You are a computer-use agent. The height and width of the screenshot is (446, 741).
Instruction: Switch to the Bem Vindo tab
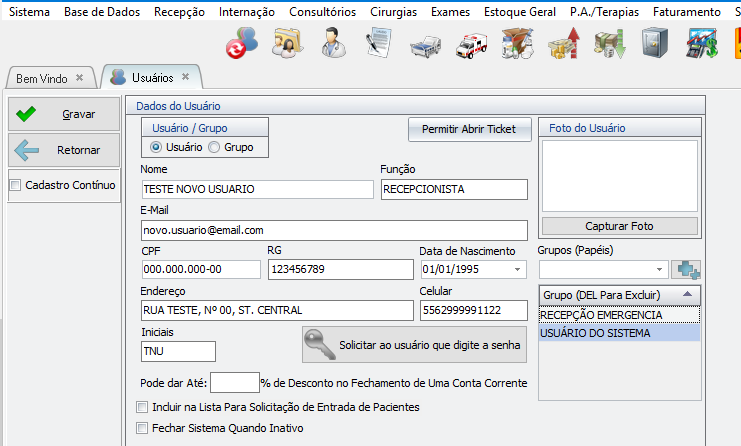coord(40,78)
